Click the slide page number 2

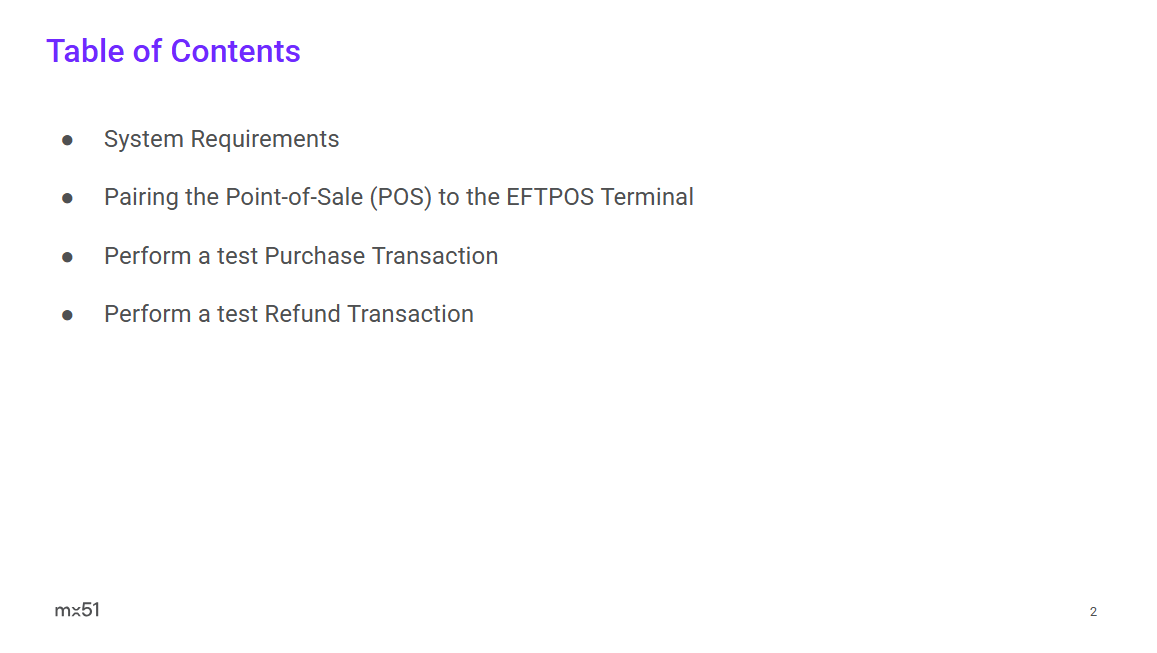tap(1093, 612)
